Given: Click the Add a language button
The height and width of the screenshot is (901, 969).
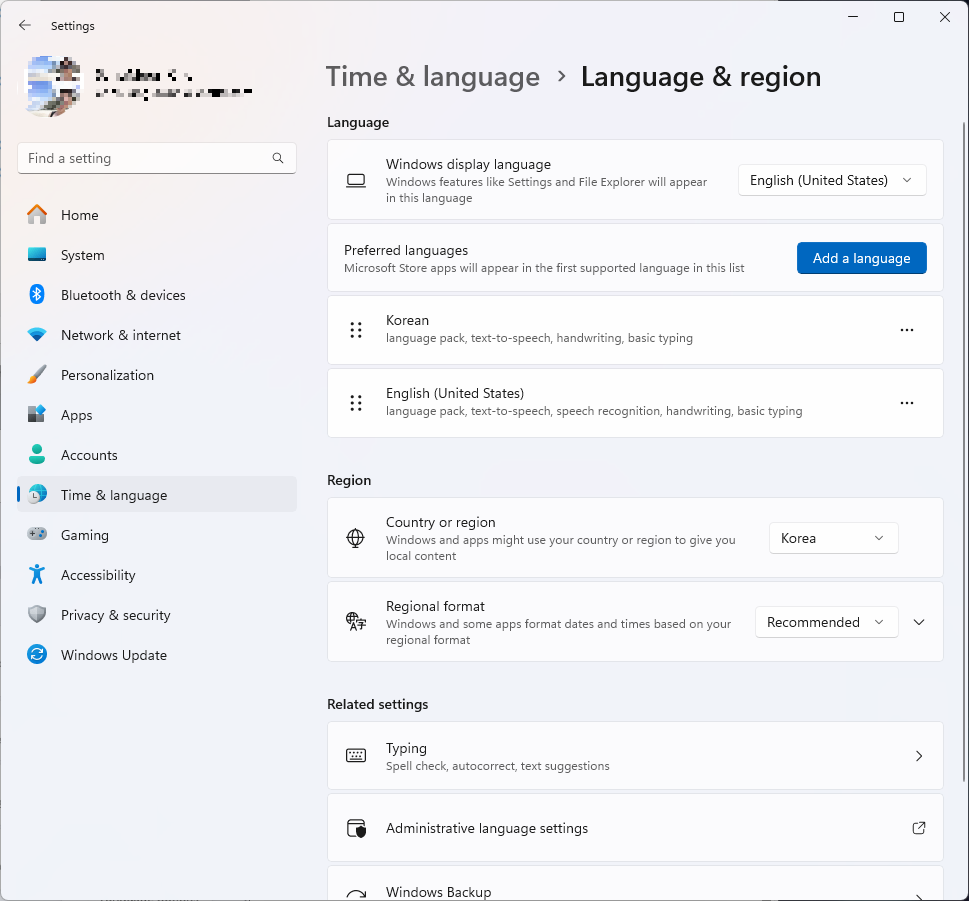Looking at the screenshot, I should click(x=861, y=258).
